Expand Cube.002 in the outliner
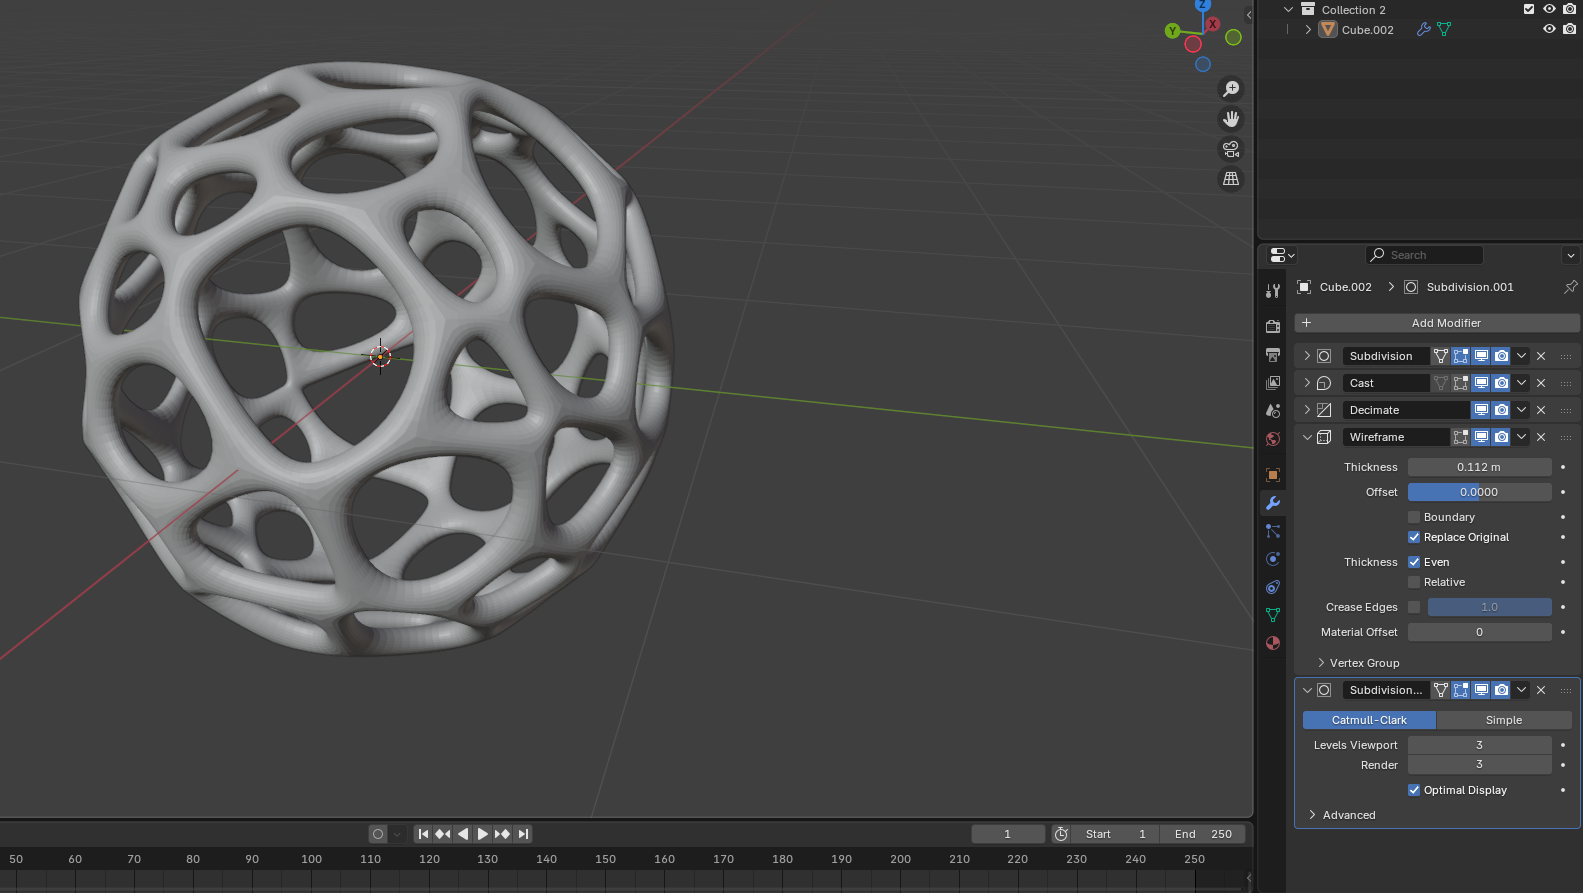The width and height of the screenshot is (1583, 893). 1308,30
